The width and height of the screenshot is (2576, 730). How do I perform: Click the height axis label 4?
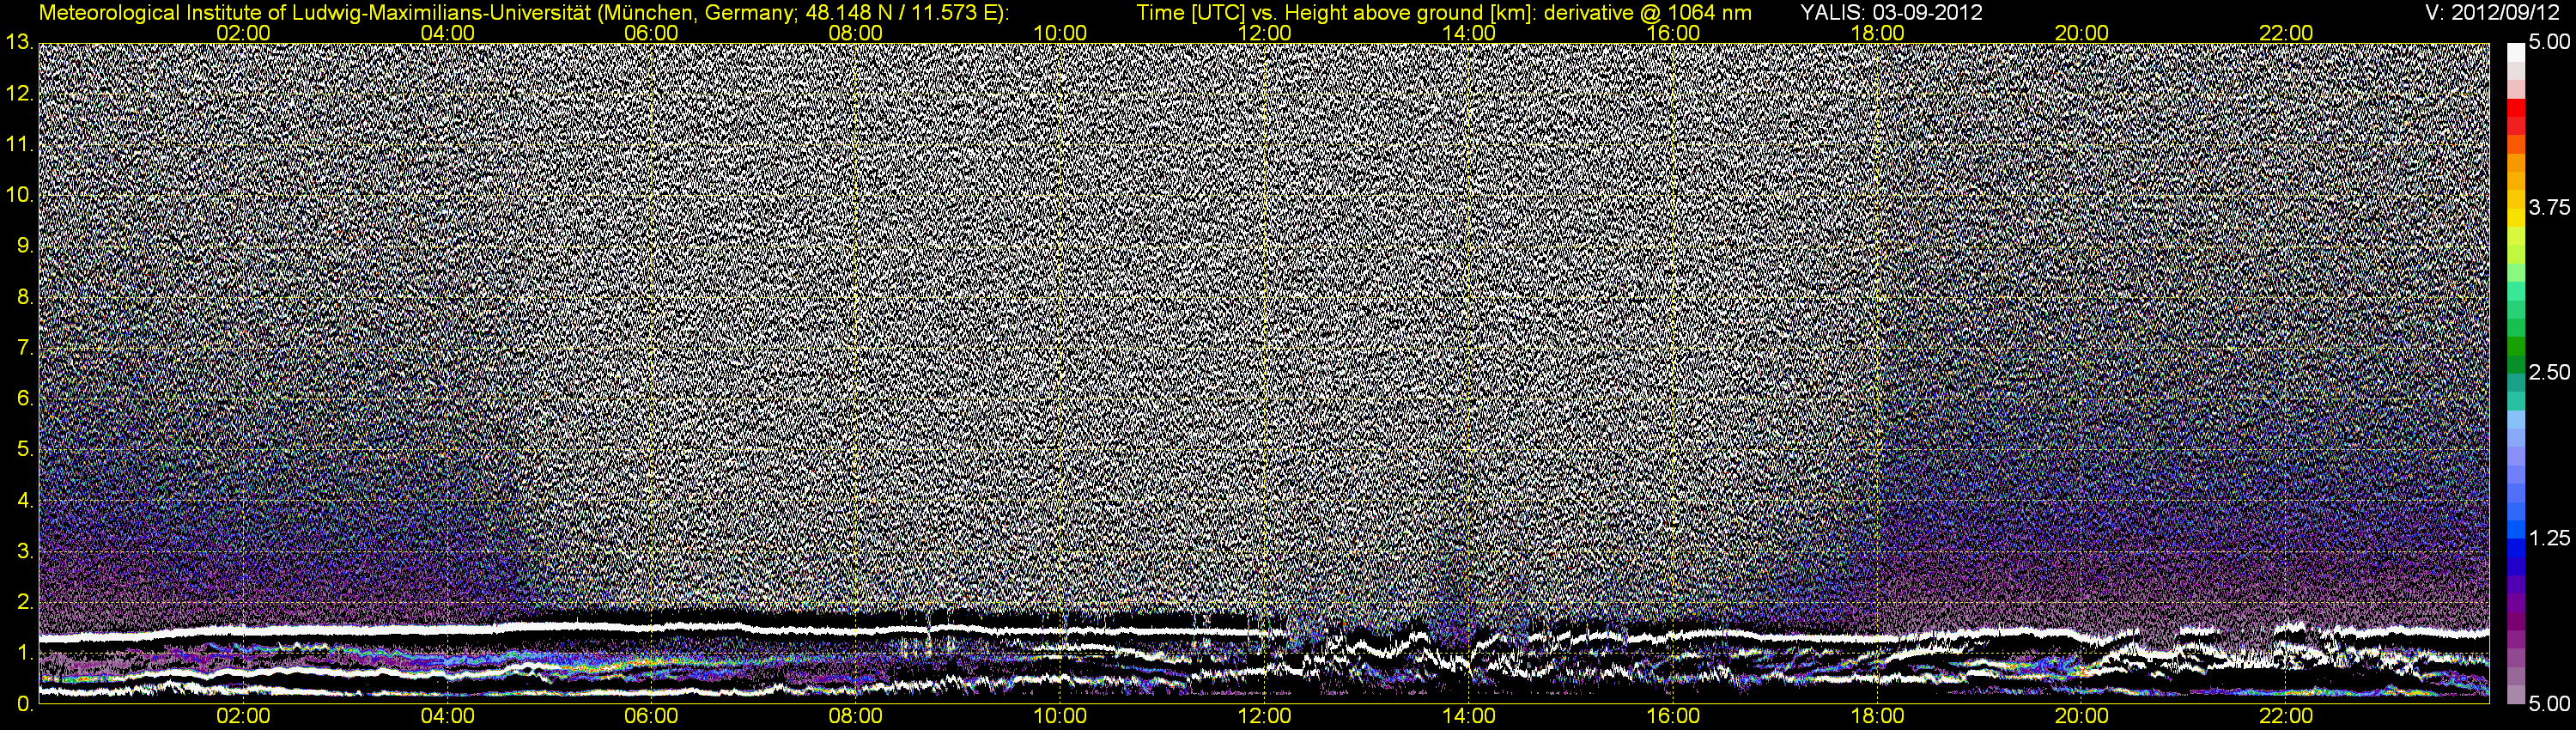point(25,501)
